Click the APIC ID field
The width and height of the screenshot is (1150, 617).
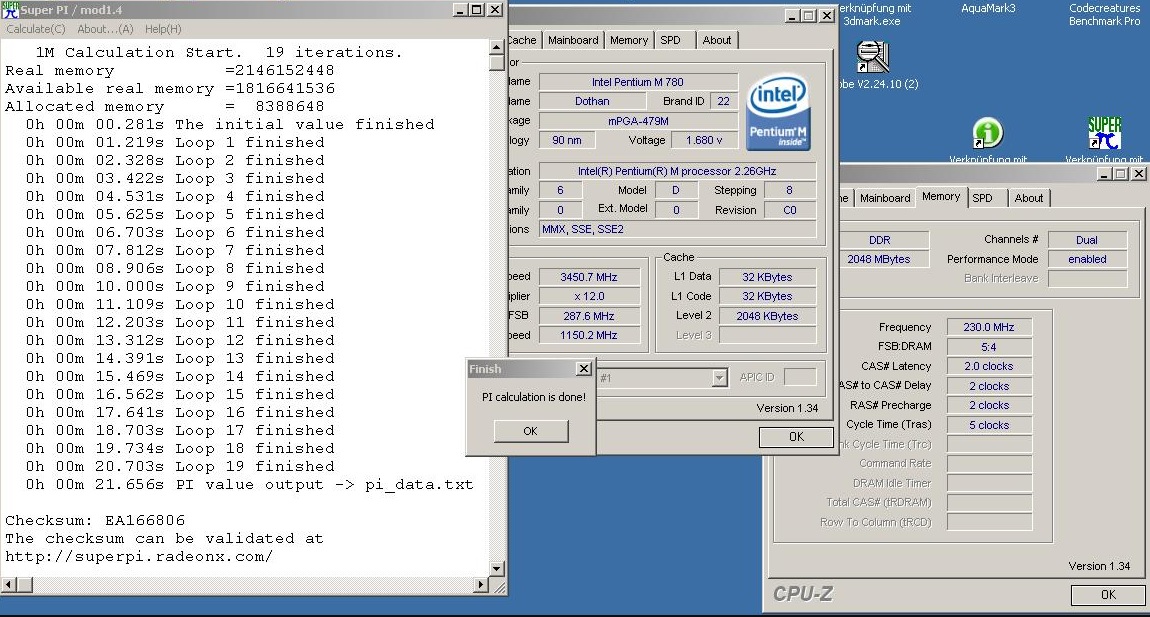(799, 377)
